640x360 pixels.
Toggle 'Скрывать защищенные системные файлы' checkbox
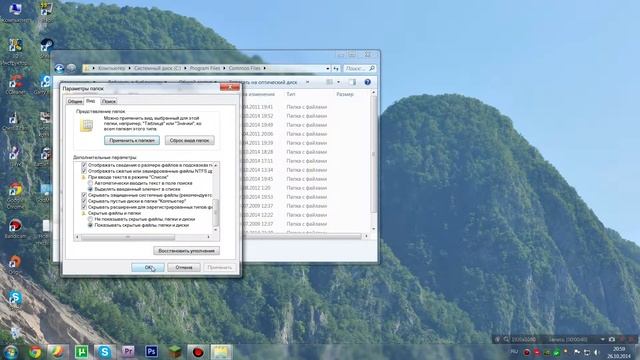tap(84, 195)
